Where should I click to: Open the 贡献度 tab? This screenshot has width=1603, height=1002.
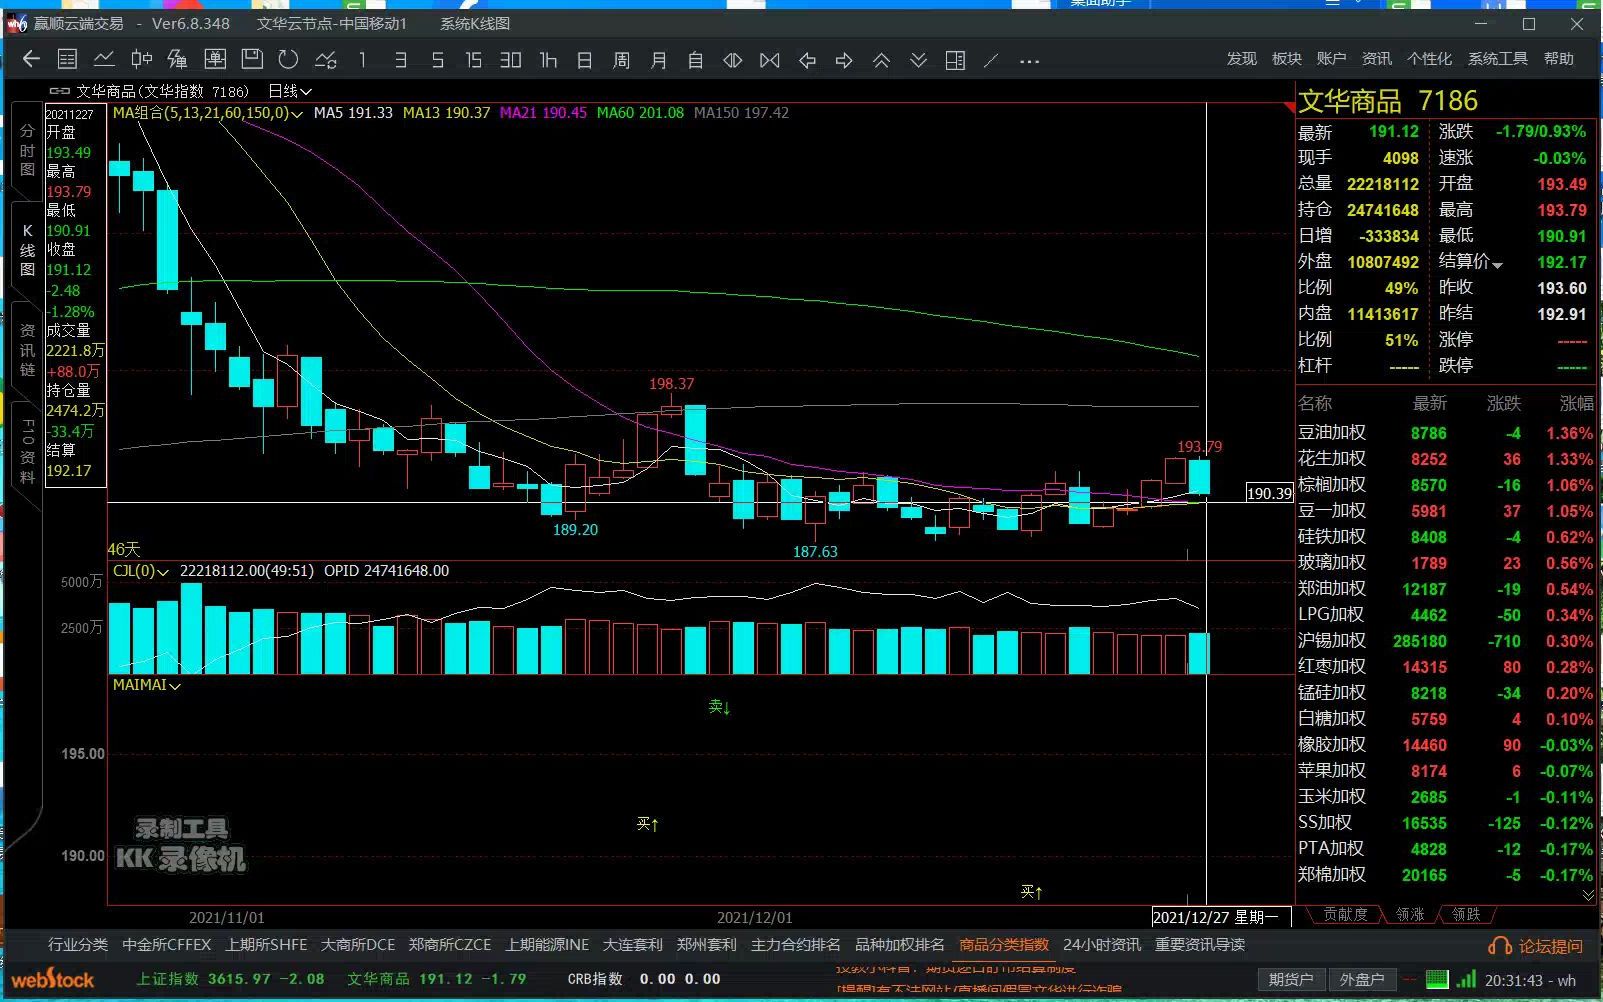[x=1344, y=914]
